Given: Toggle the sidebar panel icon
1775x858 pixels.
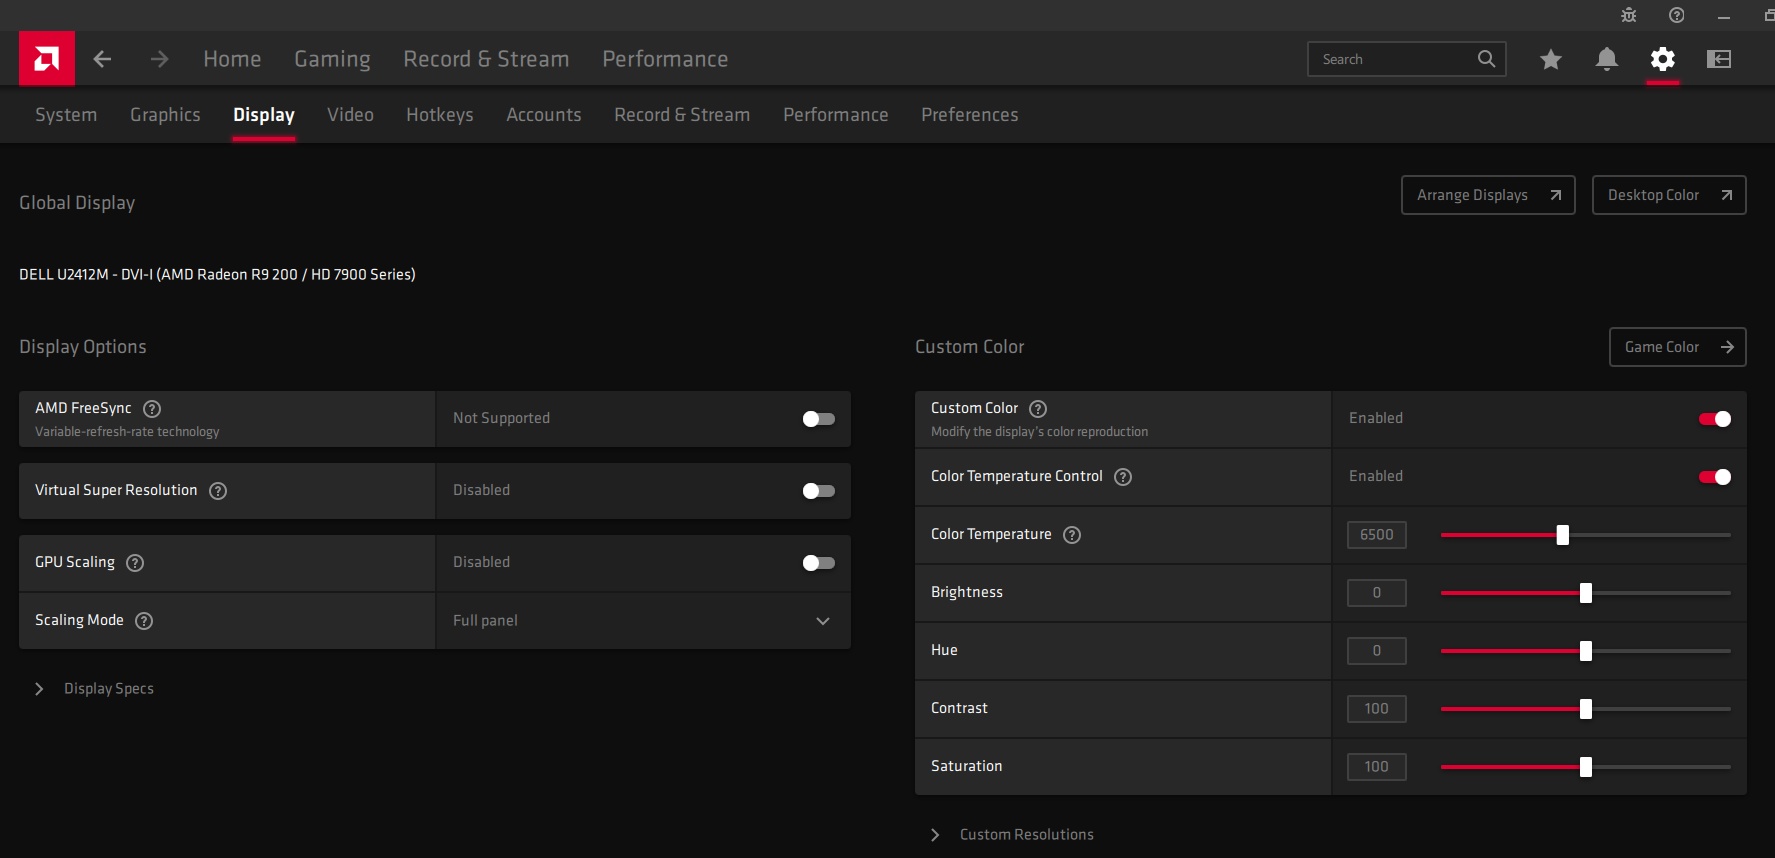Looking at the screenshot, I should pyautogui.click(x=1719, y=59).
